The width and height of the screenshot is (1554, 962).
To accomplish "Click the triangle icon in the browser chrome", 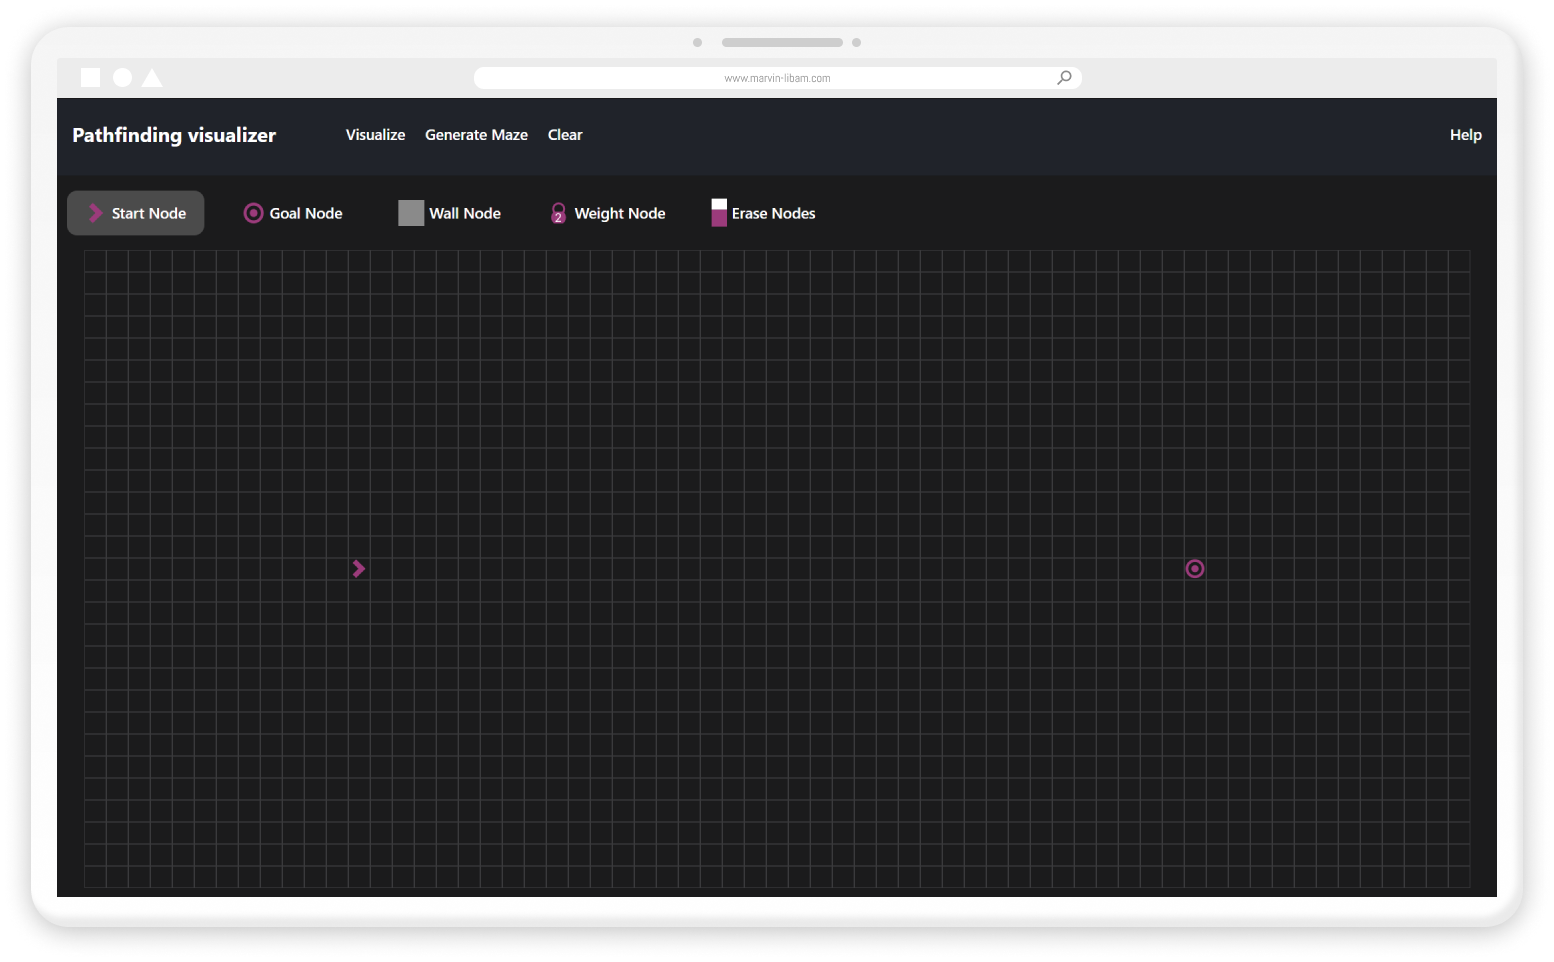I will (151, 76).
